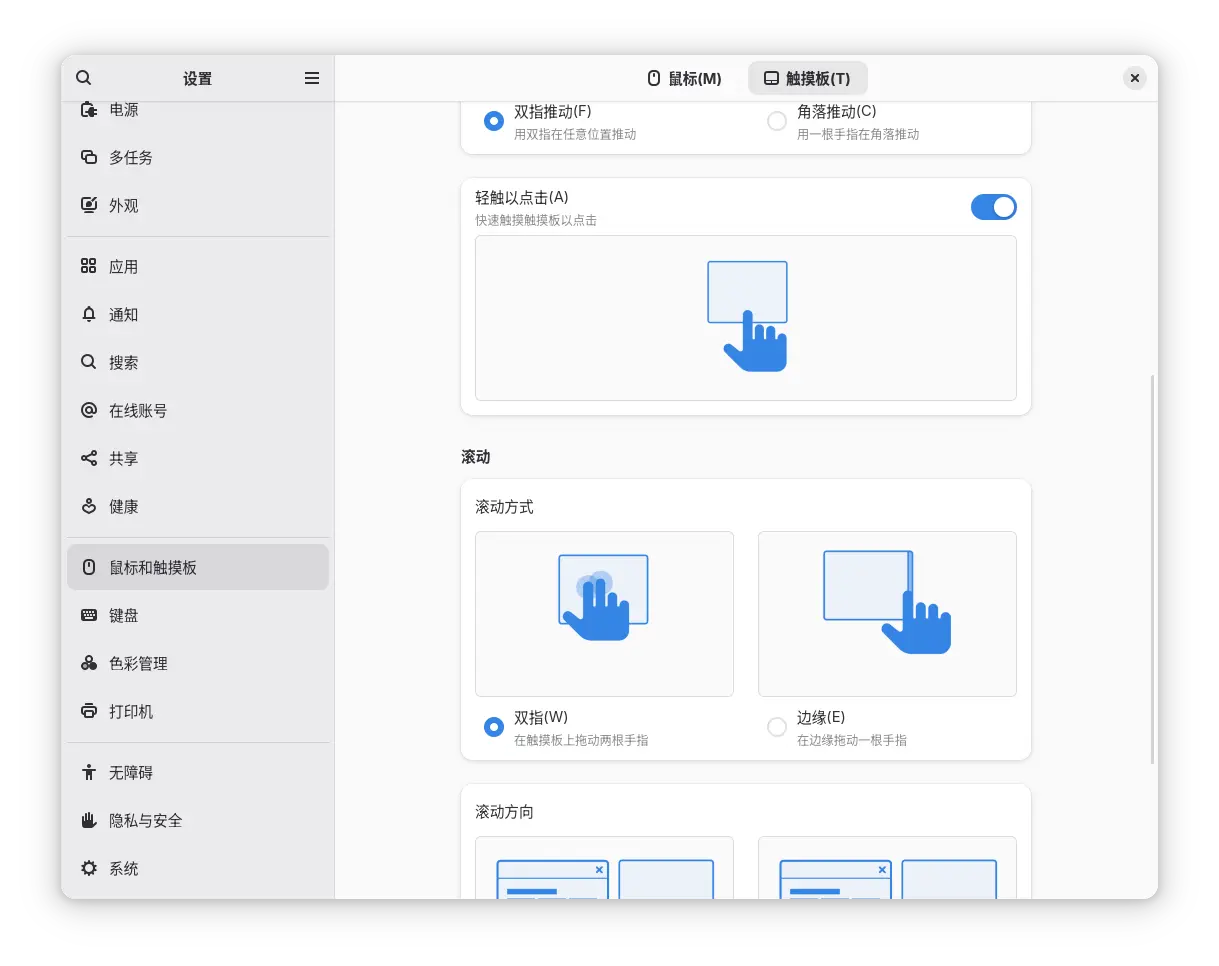Open 在线账号 settings
Image resolution: width=1219 pixels, height=966 pixels.
[x=138, y=411]
